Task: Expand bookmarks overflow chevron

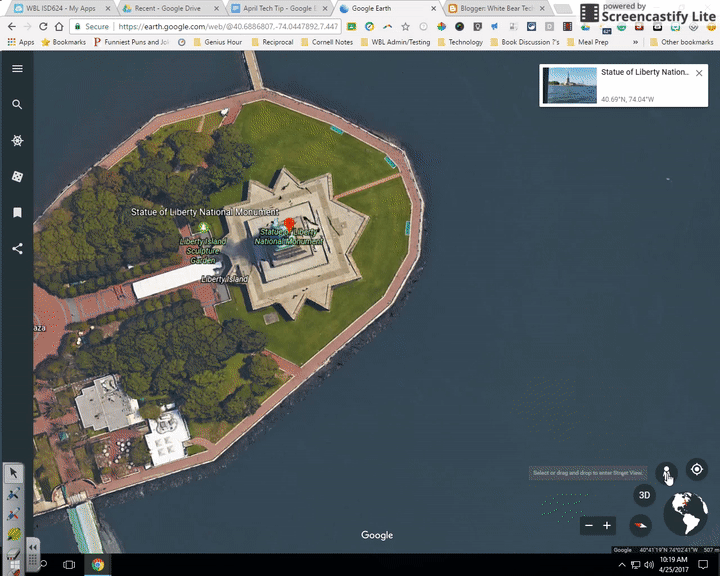Action: pos(636,42)
